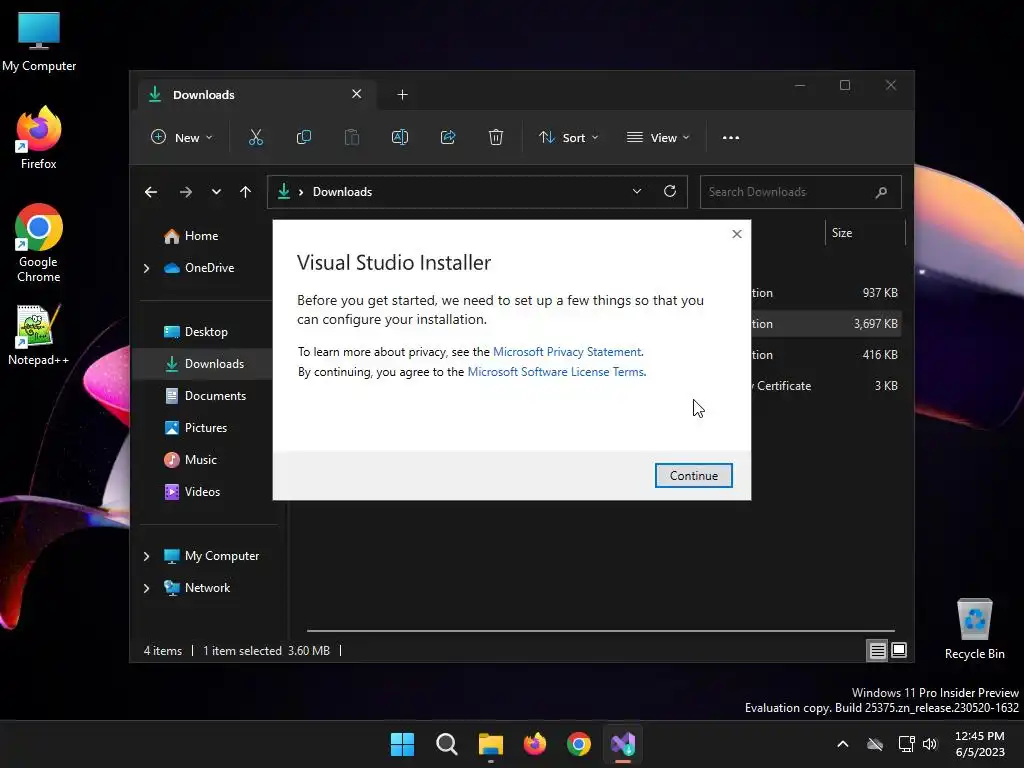Refresh the Downloads folder
The width and height of the screenshot is (1024, 768).
click(669, 191)
